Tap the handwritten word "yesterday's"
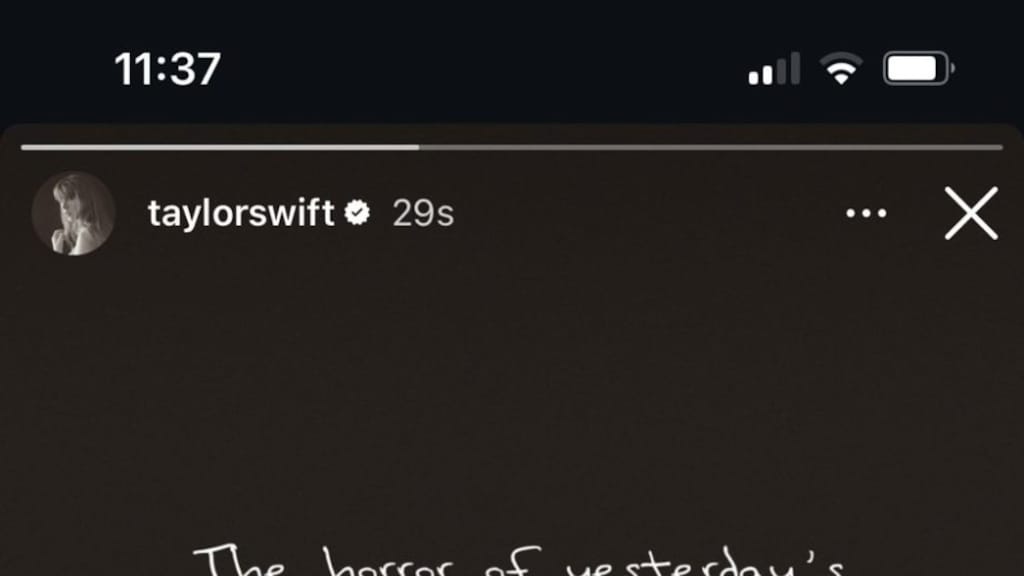This screenshot has height=576, width=1024. pyautogui.click(x=705, y=560)
